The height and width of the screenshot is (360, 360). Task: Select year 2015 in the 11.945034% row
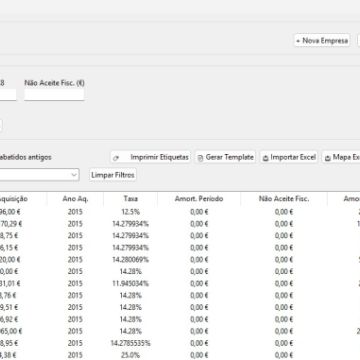click(x=75, y=283)
